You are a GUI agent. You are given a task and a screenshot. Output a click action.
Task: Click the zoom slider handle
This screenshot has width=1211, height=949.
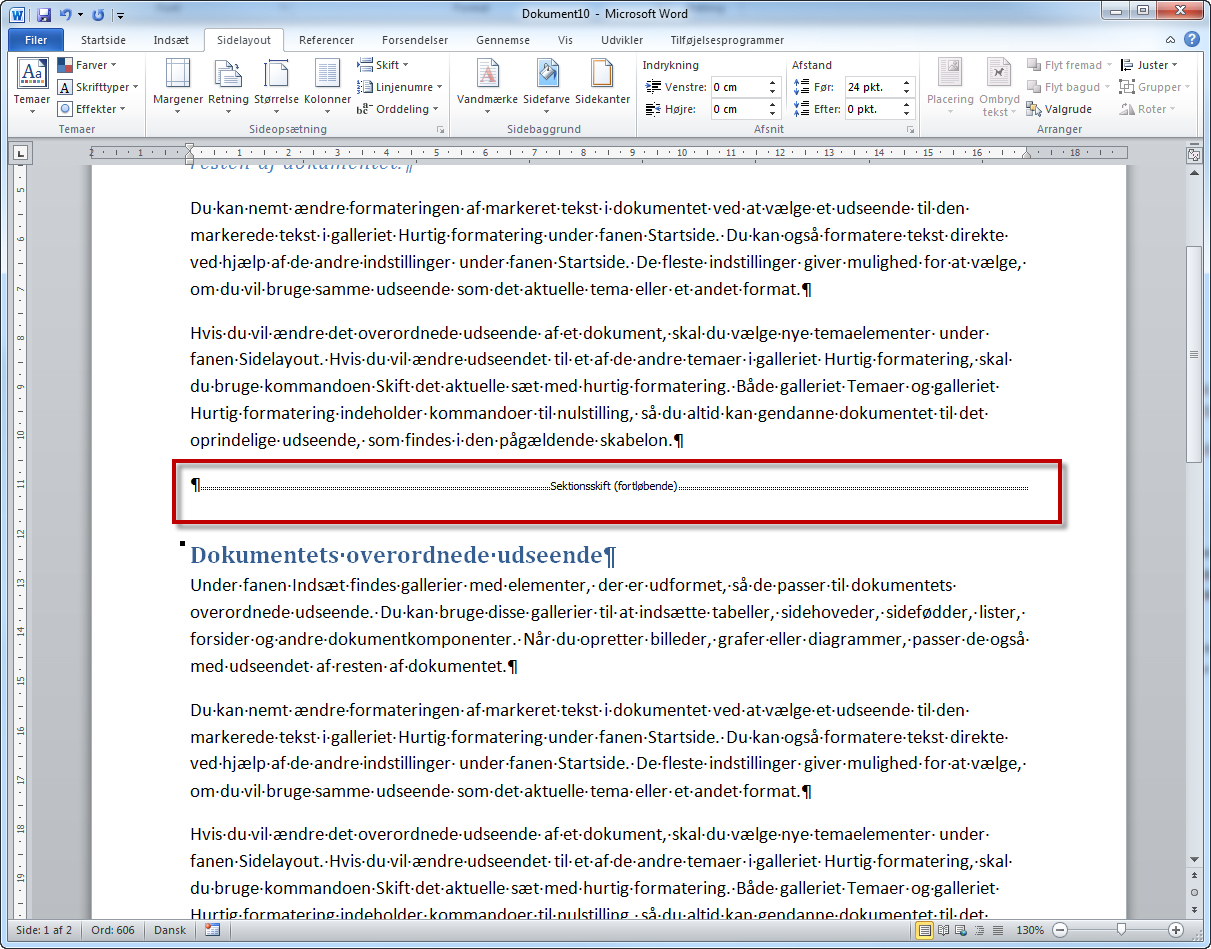(x=1121, y=930)
